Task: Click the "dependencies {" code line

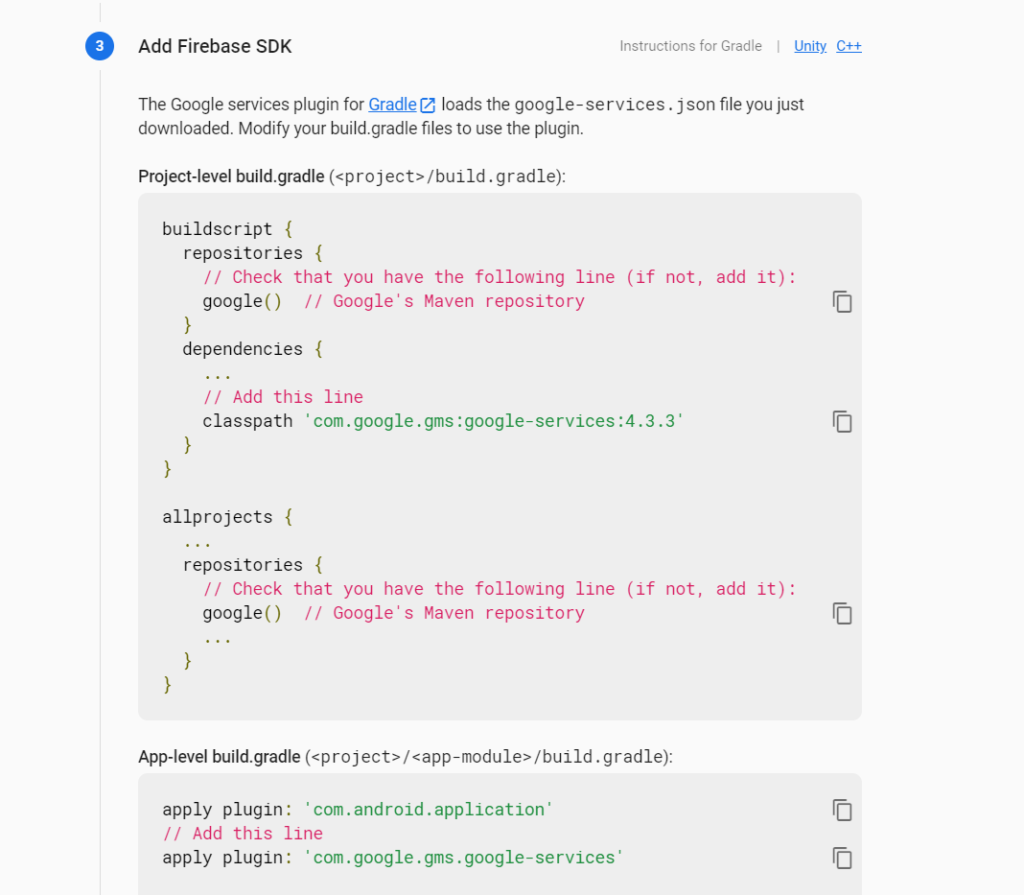Action: [x=253, y=350]
